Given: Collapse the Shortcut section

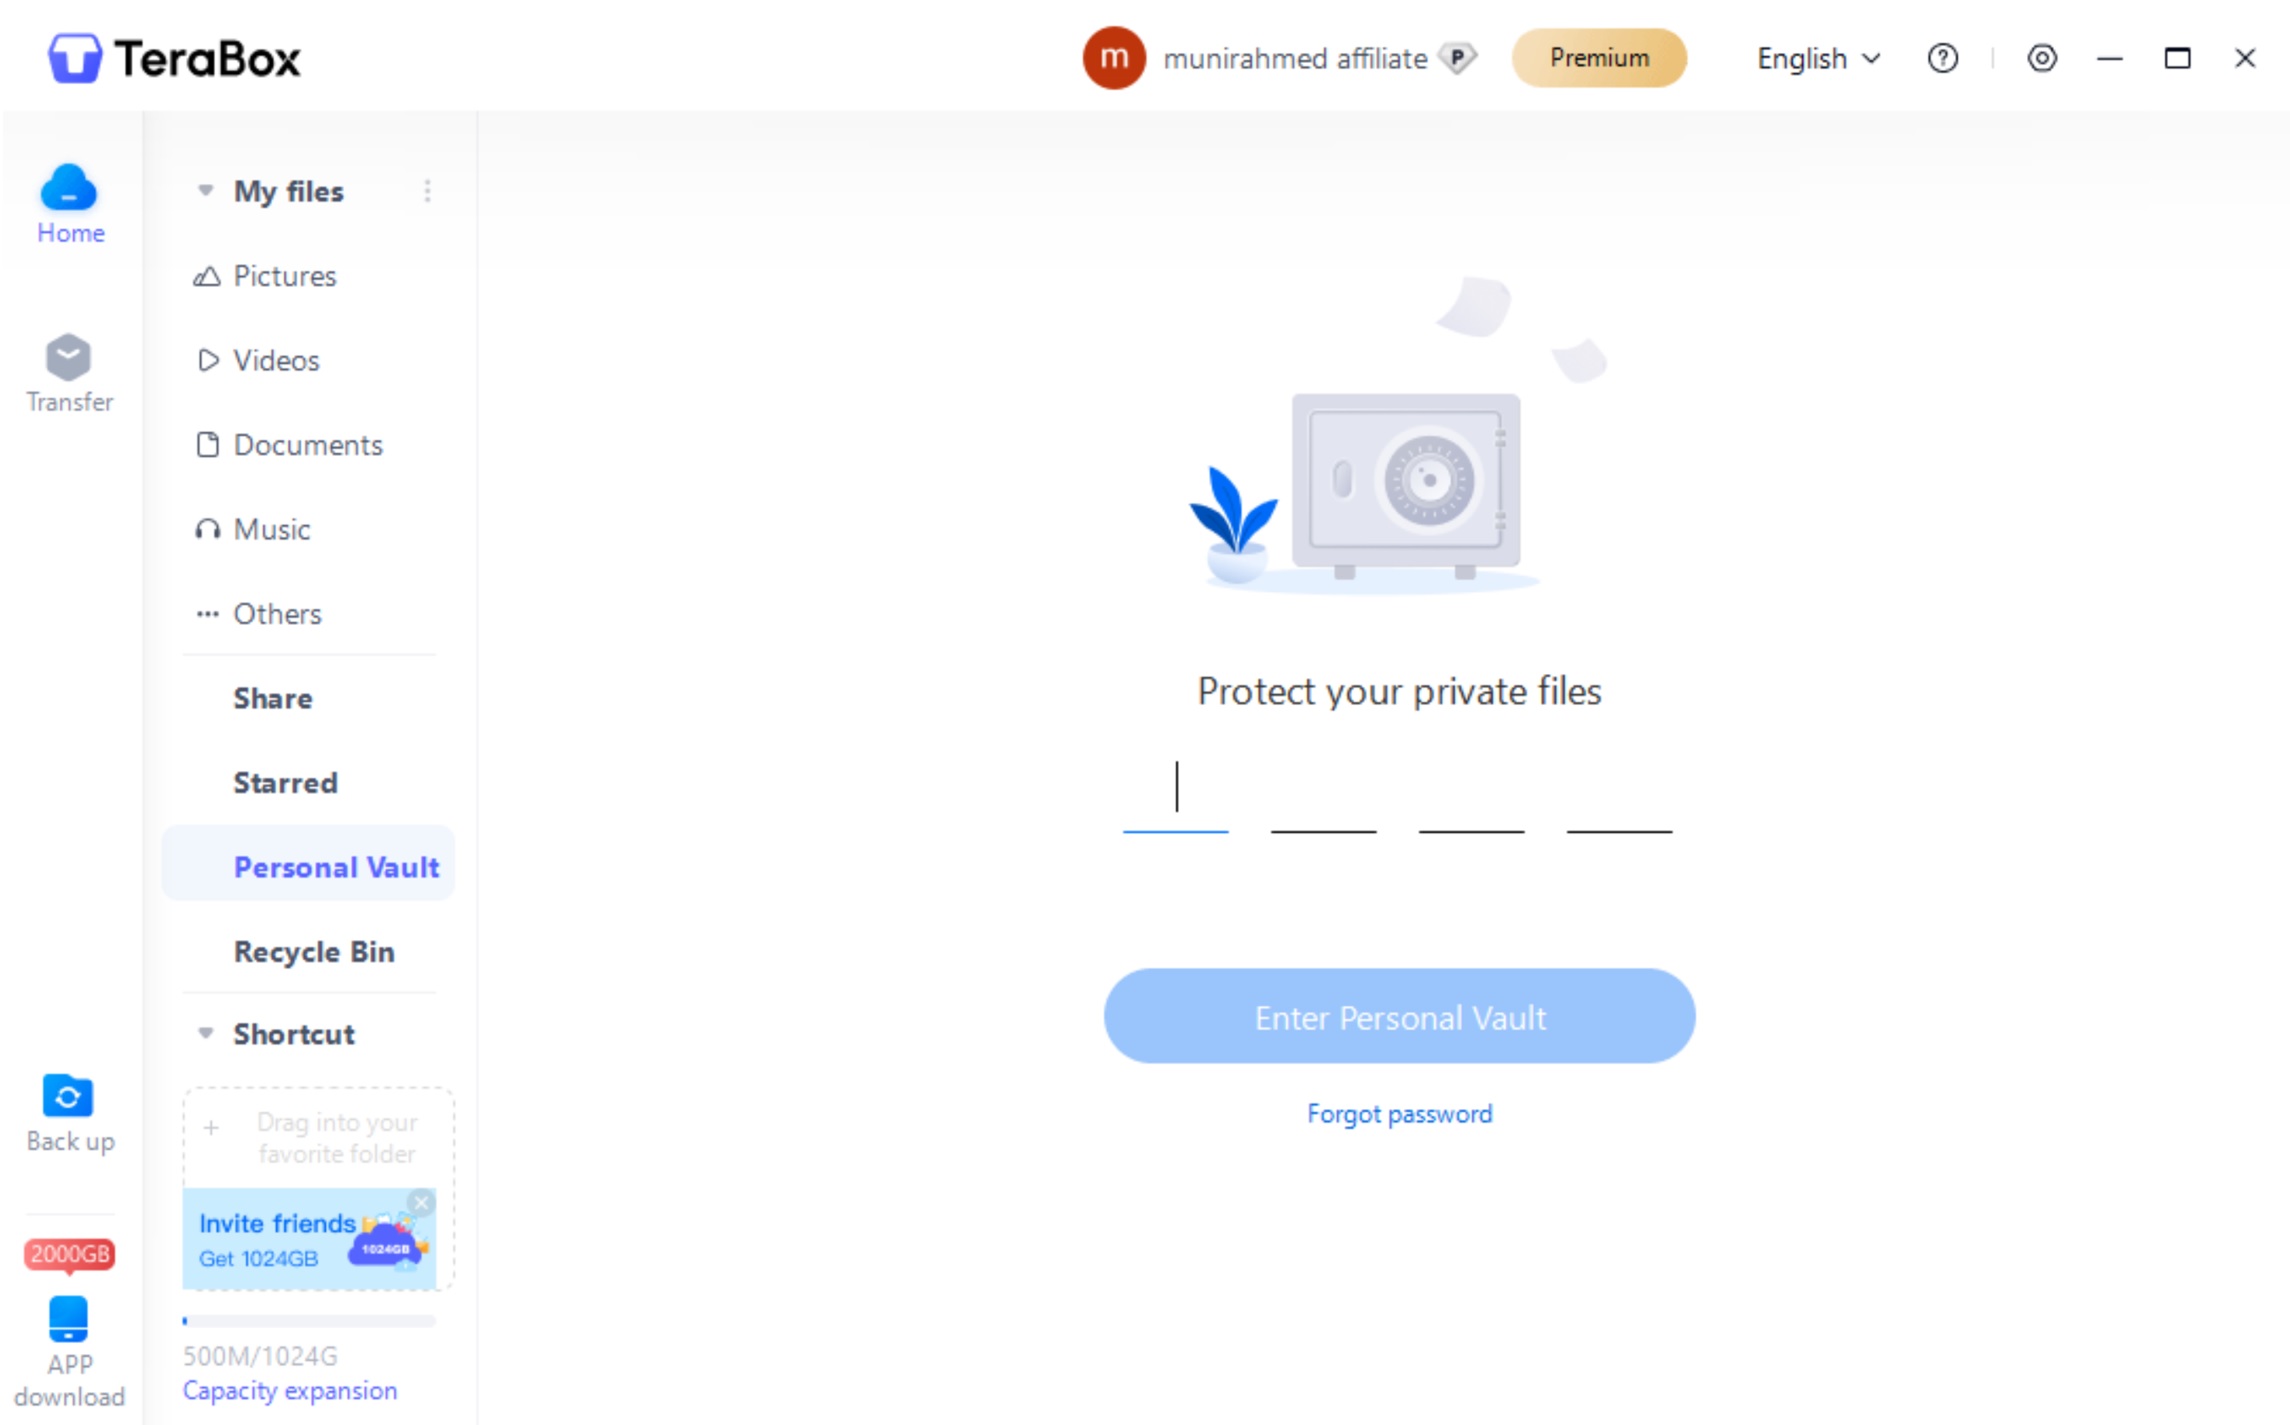Looking at the screenshot, I should (205, 1033).
